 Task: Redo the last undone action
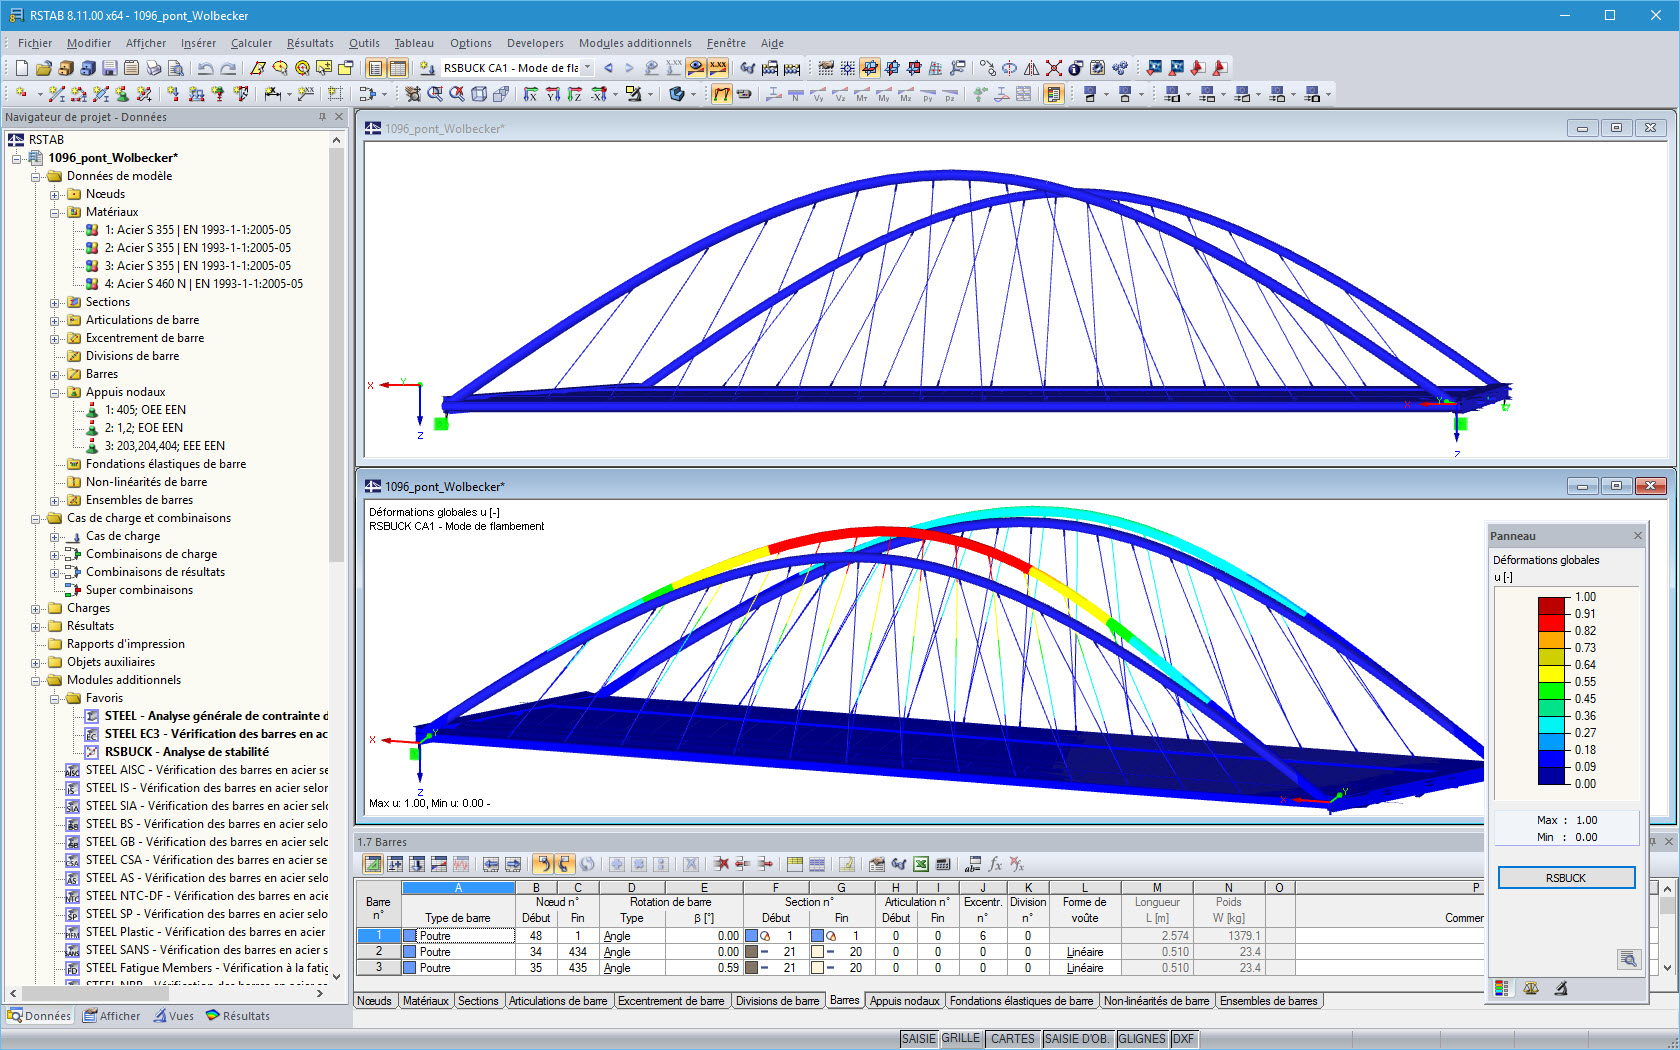pos(228,68)
